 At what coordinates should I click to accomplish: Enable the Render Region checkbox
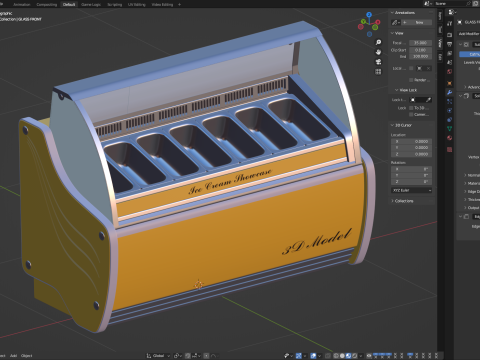tap(411, 80)
